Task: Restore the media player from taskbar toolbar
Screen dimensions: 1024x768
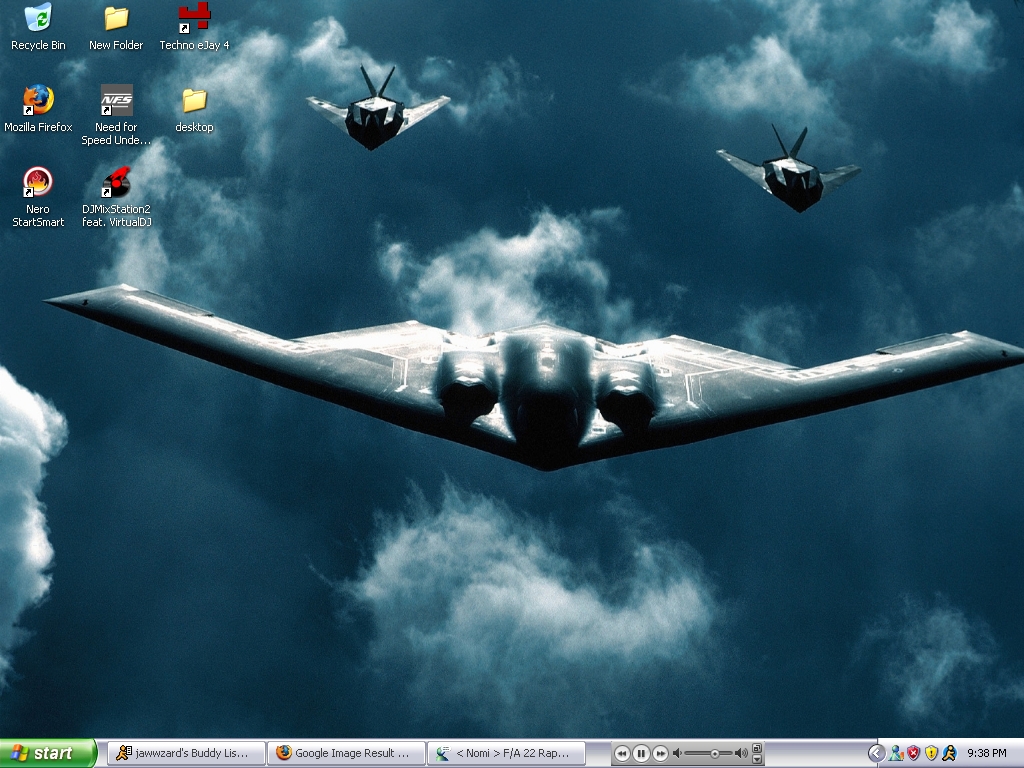Action: coord(757,748)
